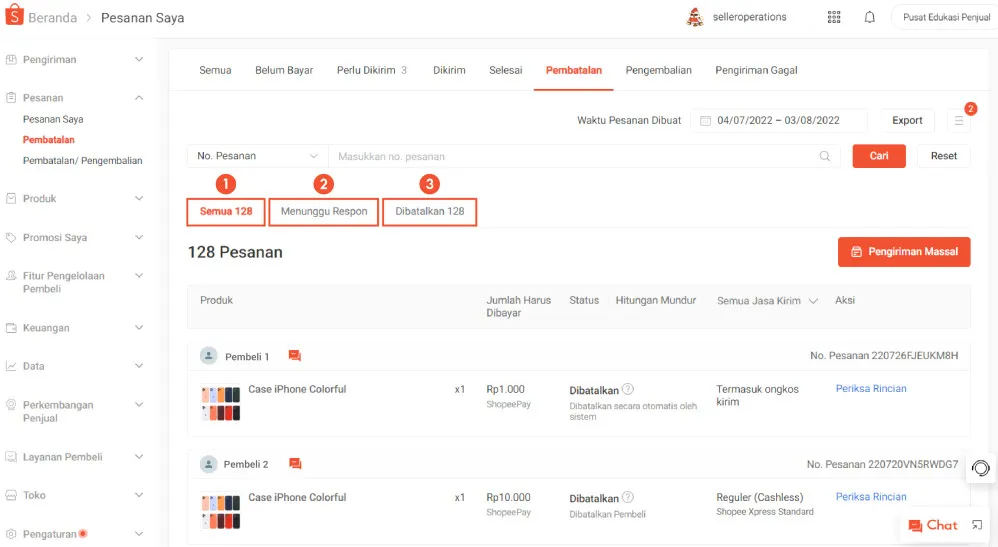
Task: Expand the Pengiriman sidebar menu
Action: pyautogui.click(x=139, y=59)
